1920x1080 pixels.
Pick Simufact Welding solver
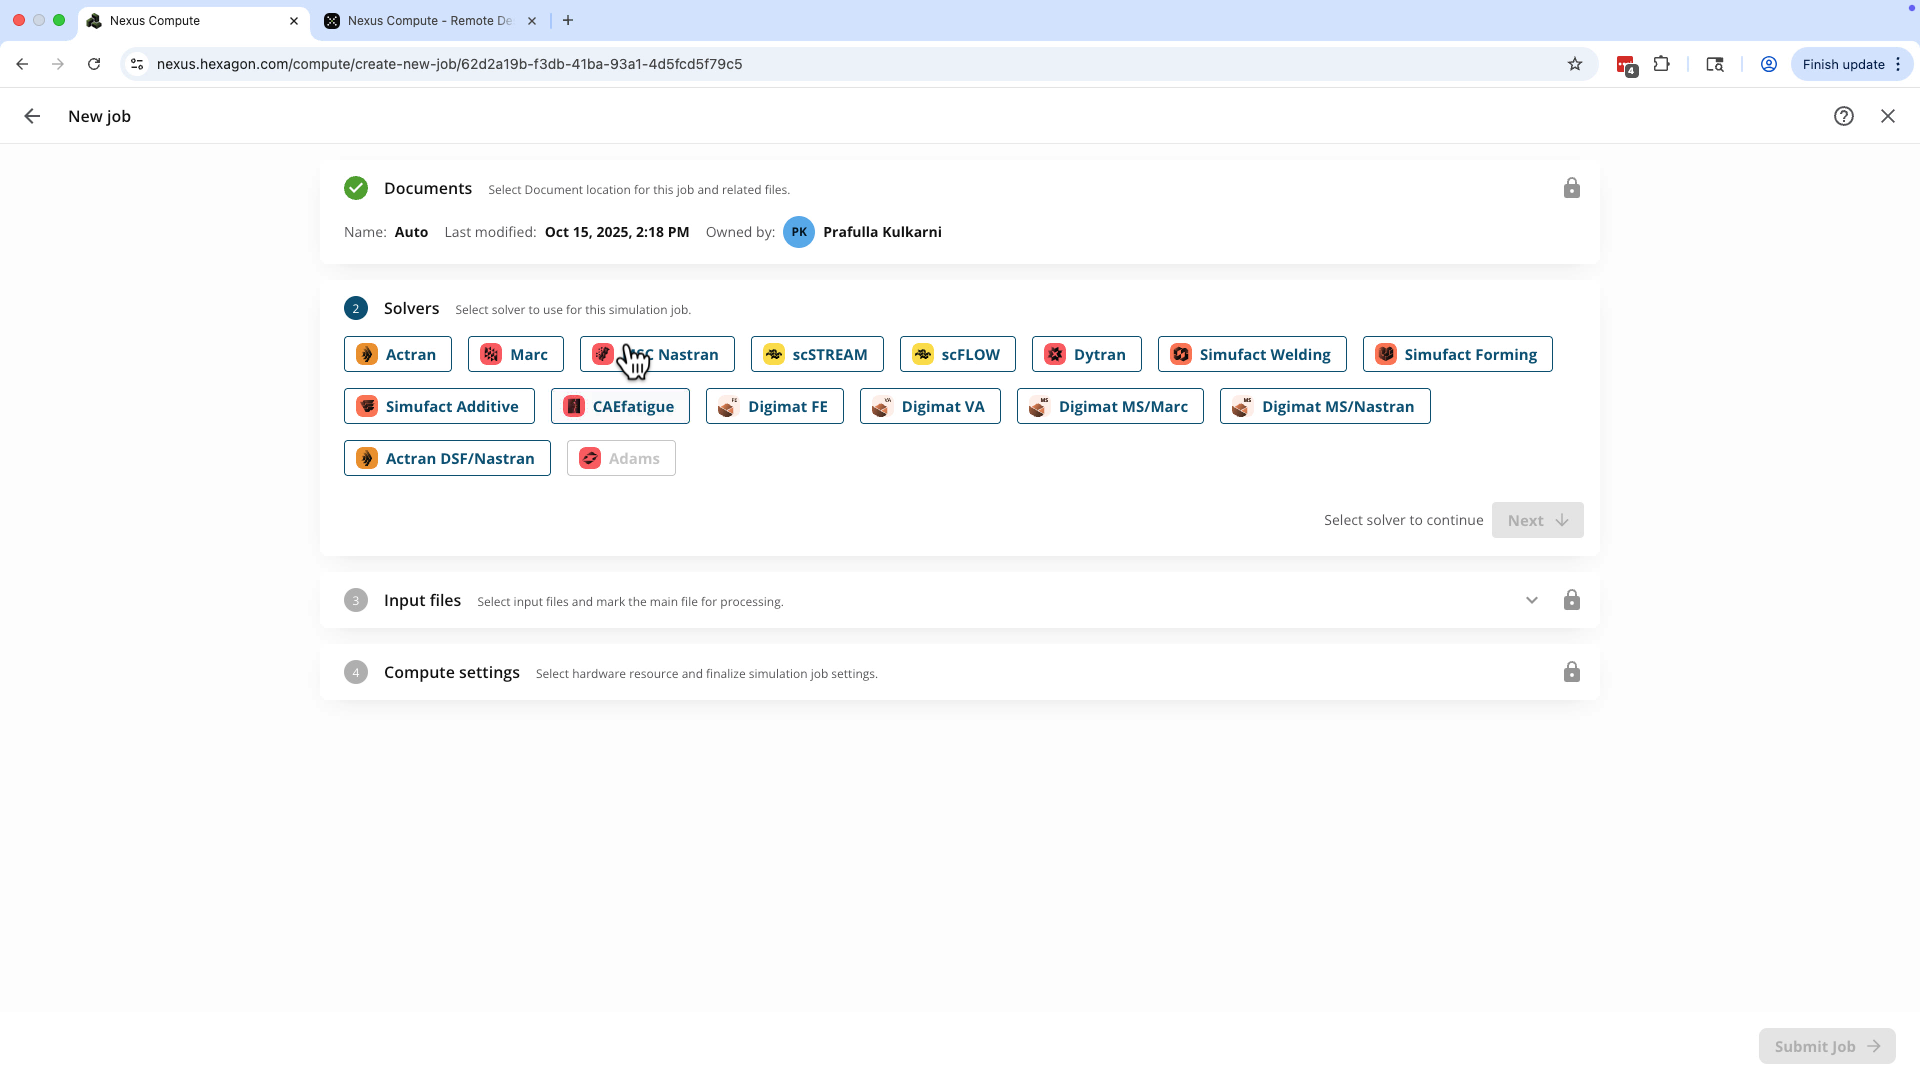(1252, 354)
